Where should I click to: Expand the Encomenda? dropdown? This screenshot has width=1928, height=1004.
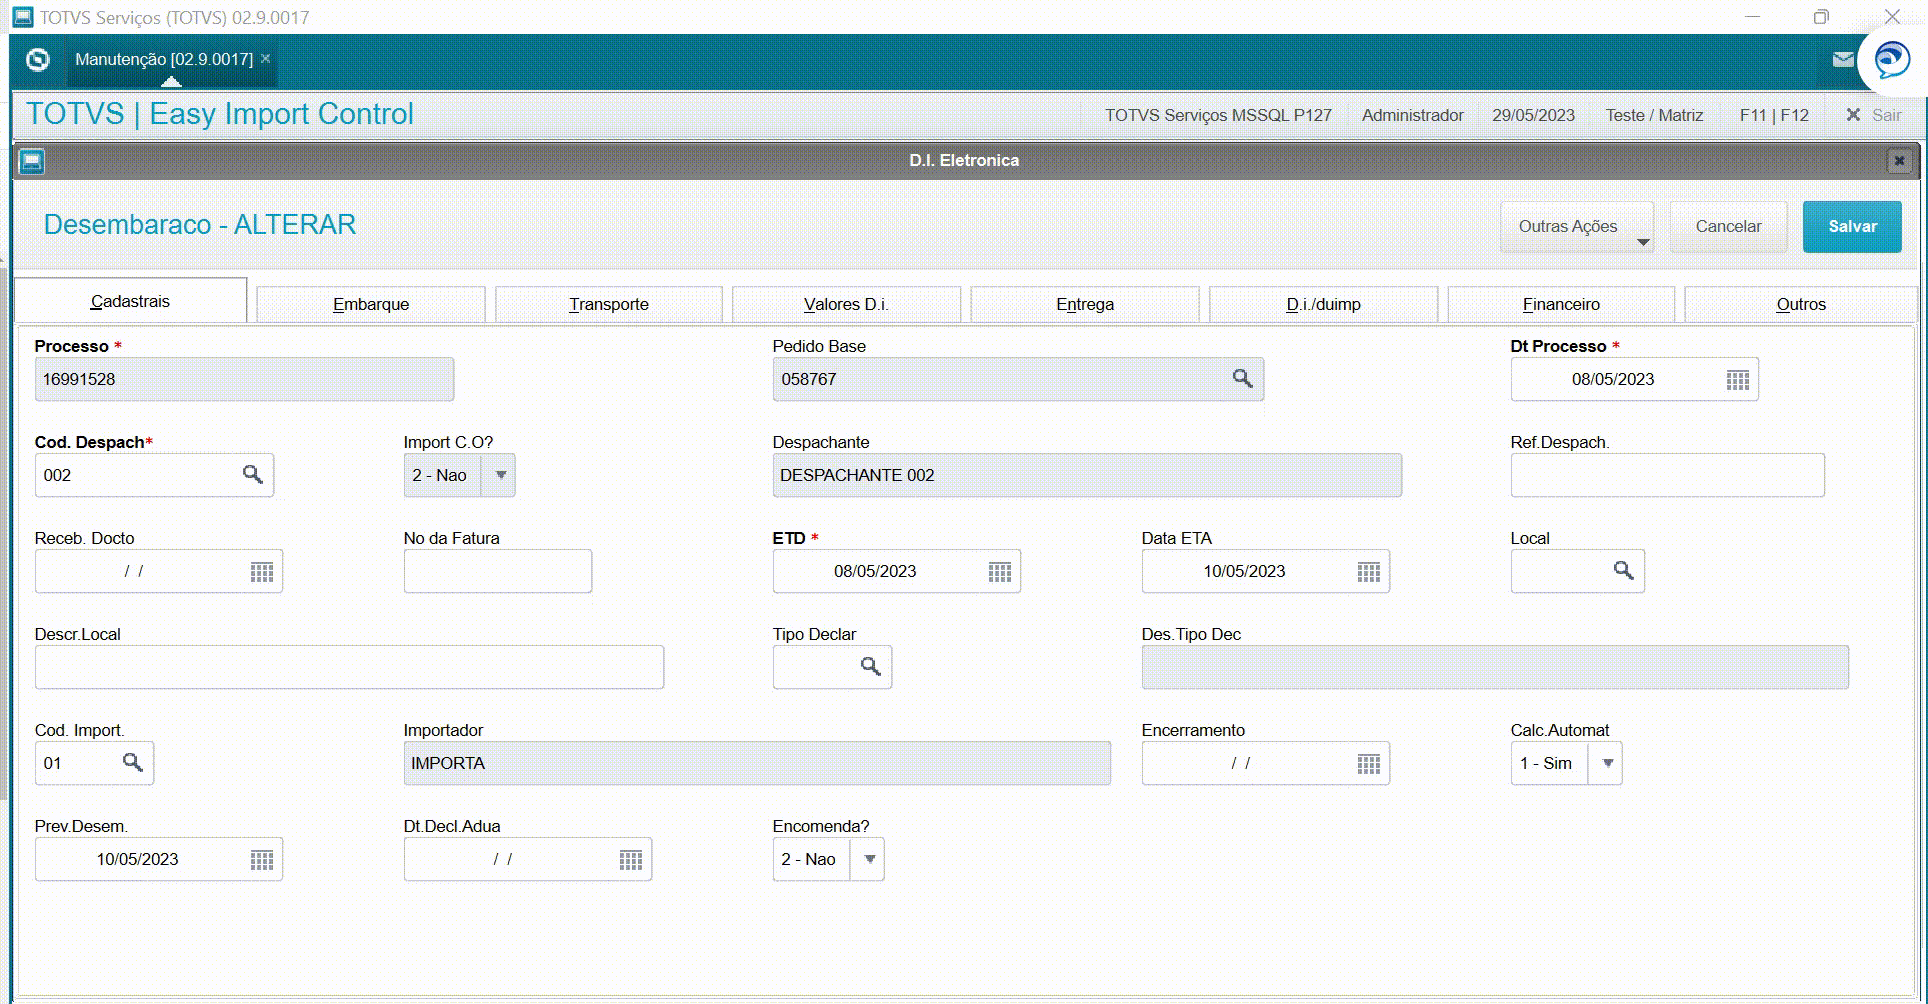coord(869,859)
